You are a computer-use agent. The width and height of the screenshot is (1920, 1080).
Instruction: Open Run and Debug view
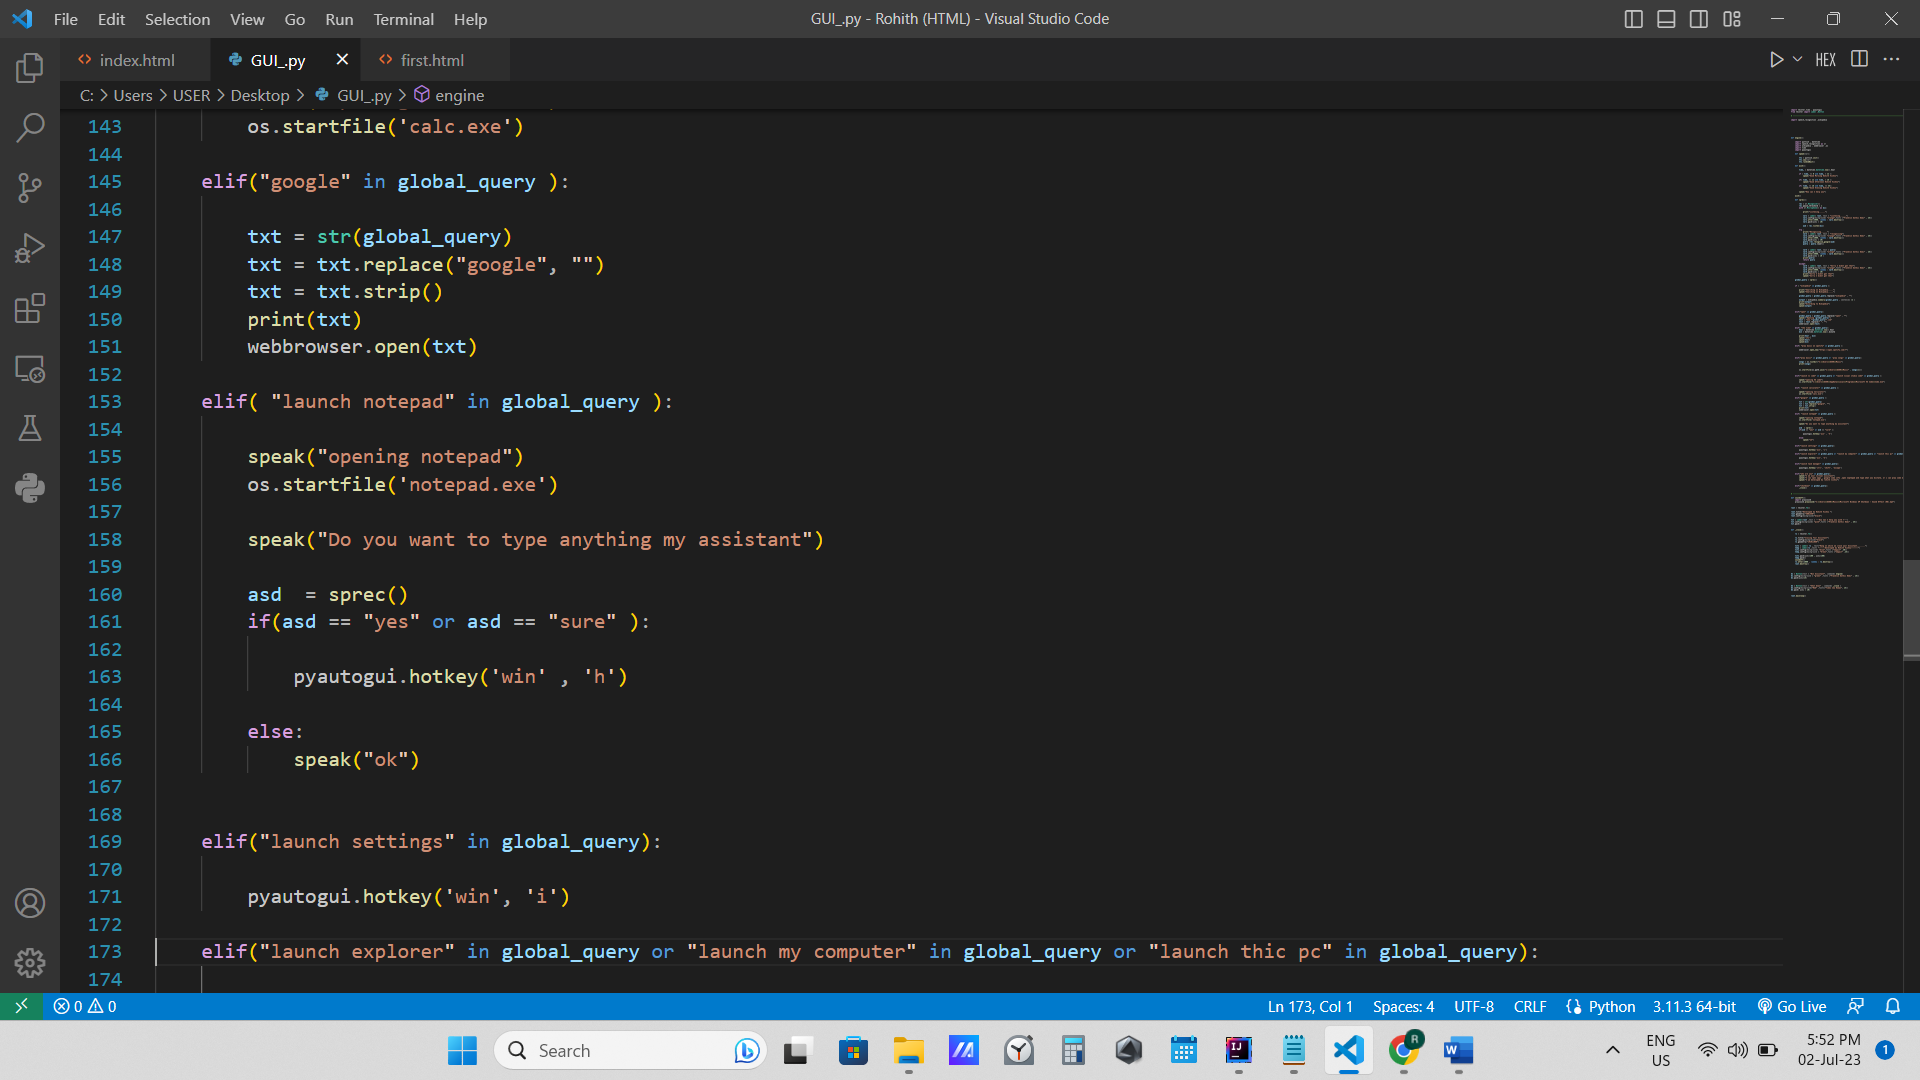30,248
